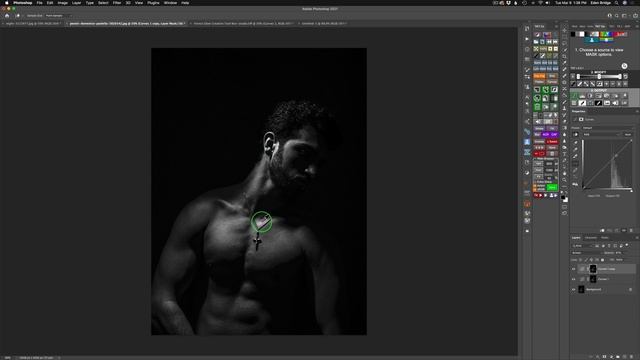Open the Filter menu

click(117, 3)
